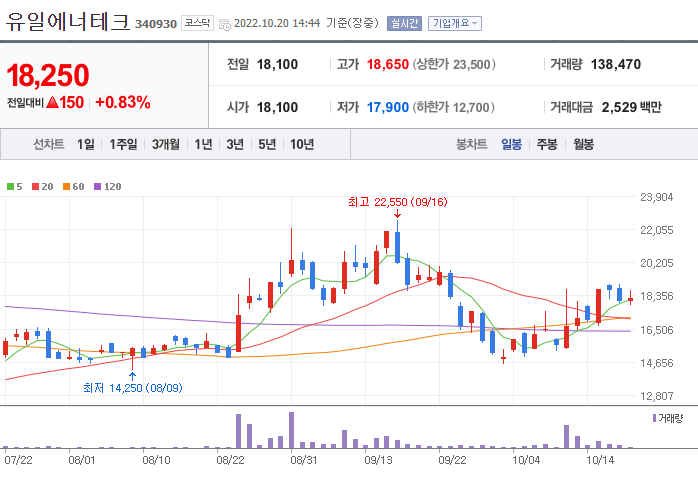The height and width of the screenshot is (479, 698).
Task: Click the 선차트 label
Action: 49,144
